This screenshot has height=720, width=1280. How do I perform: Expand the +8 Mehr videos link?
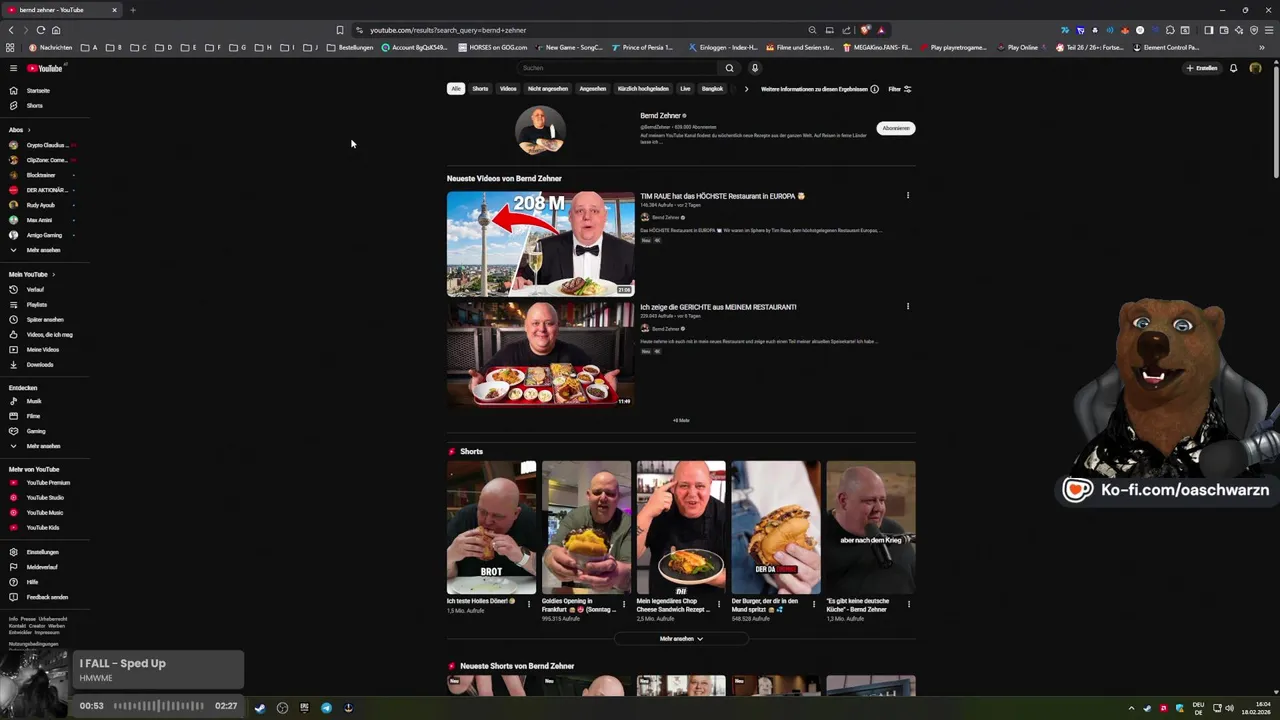pos(681,420)
